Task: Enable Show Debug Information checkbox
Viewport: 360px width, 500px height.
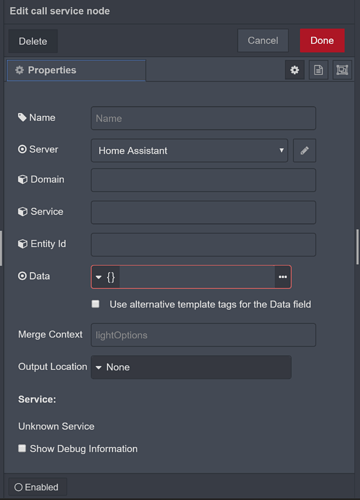Action: 22,448
